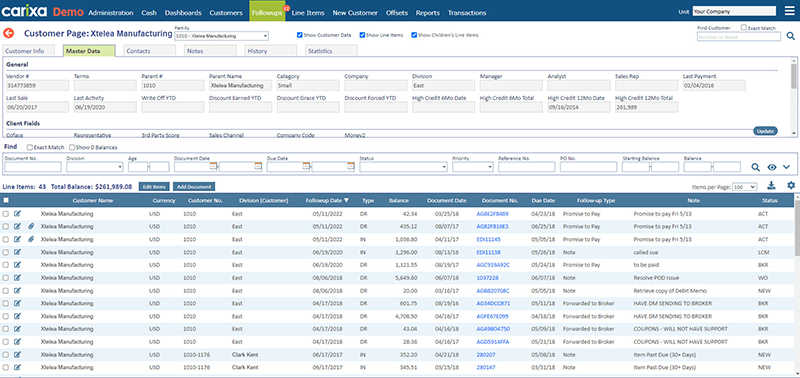800x378 pixels.
Task: Click the Find Customer input field
Action: click(738, 36)
